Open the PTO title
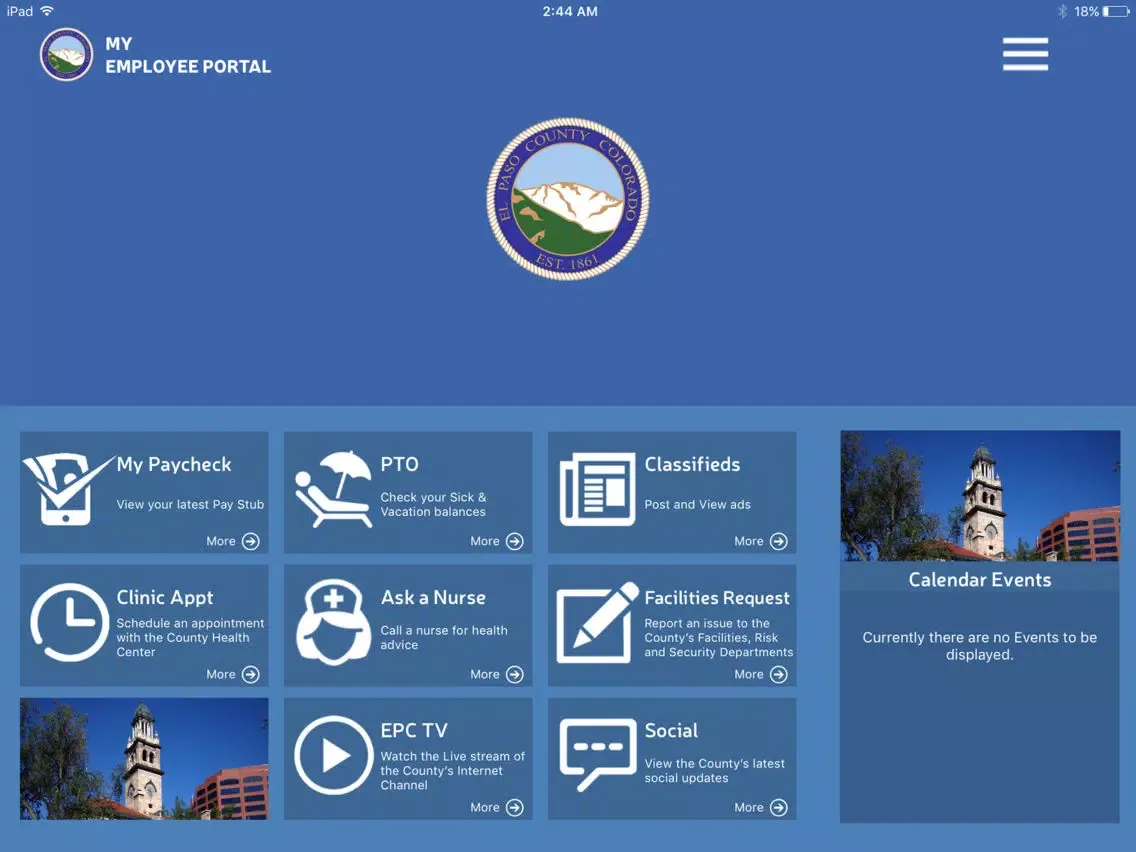Screen dimensions: 1136x852 click(399, 464)
